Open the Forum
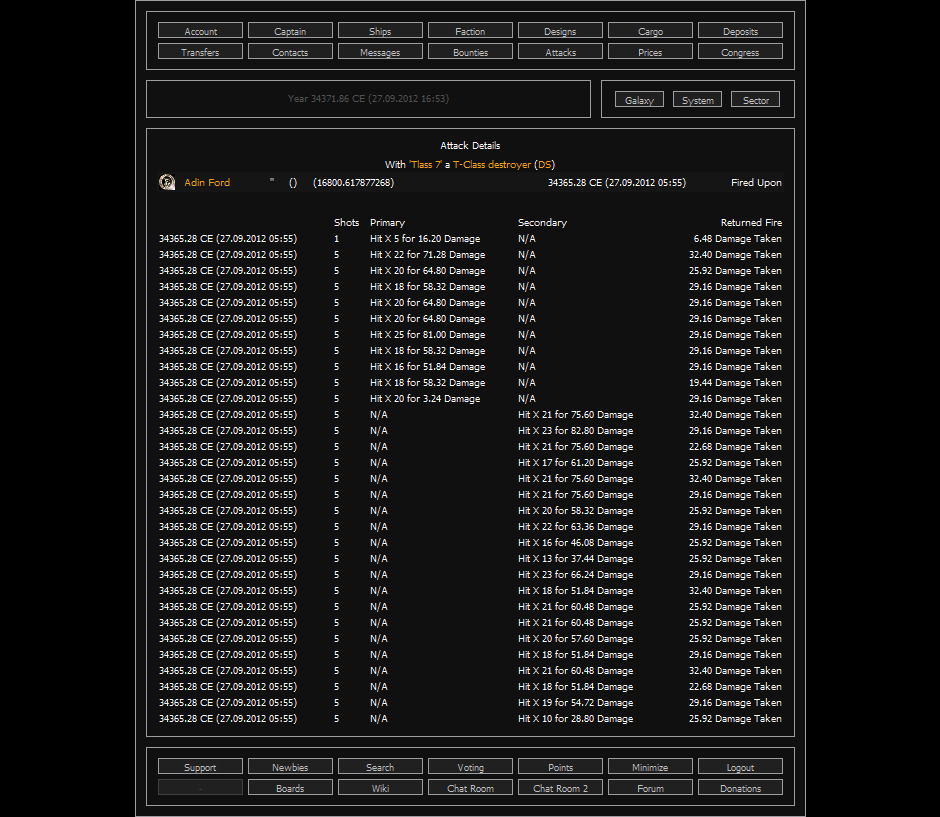 point(650,788)
